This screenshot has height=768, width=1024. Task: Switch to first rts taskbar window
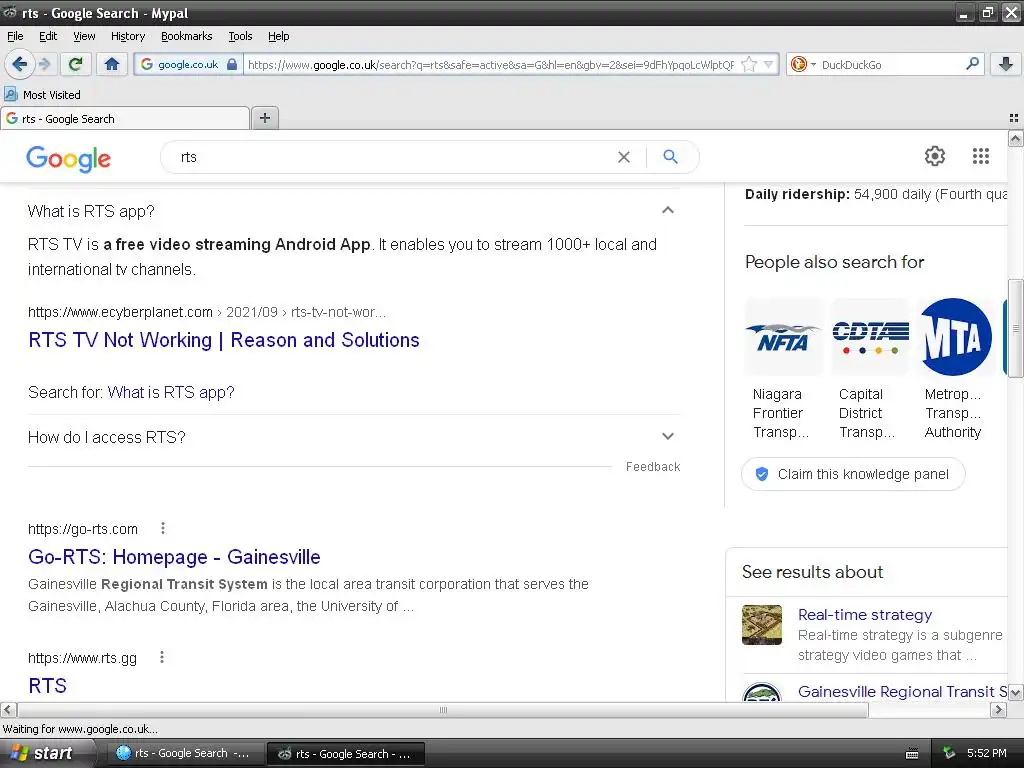click(x=184, y=754)
